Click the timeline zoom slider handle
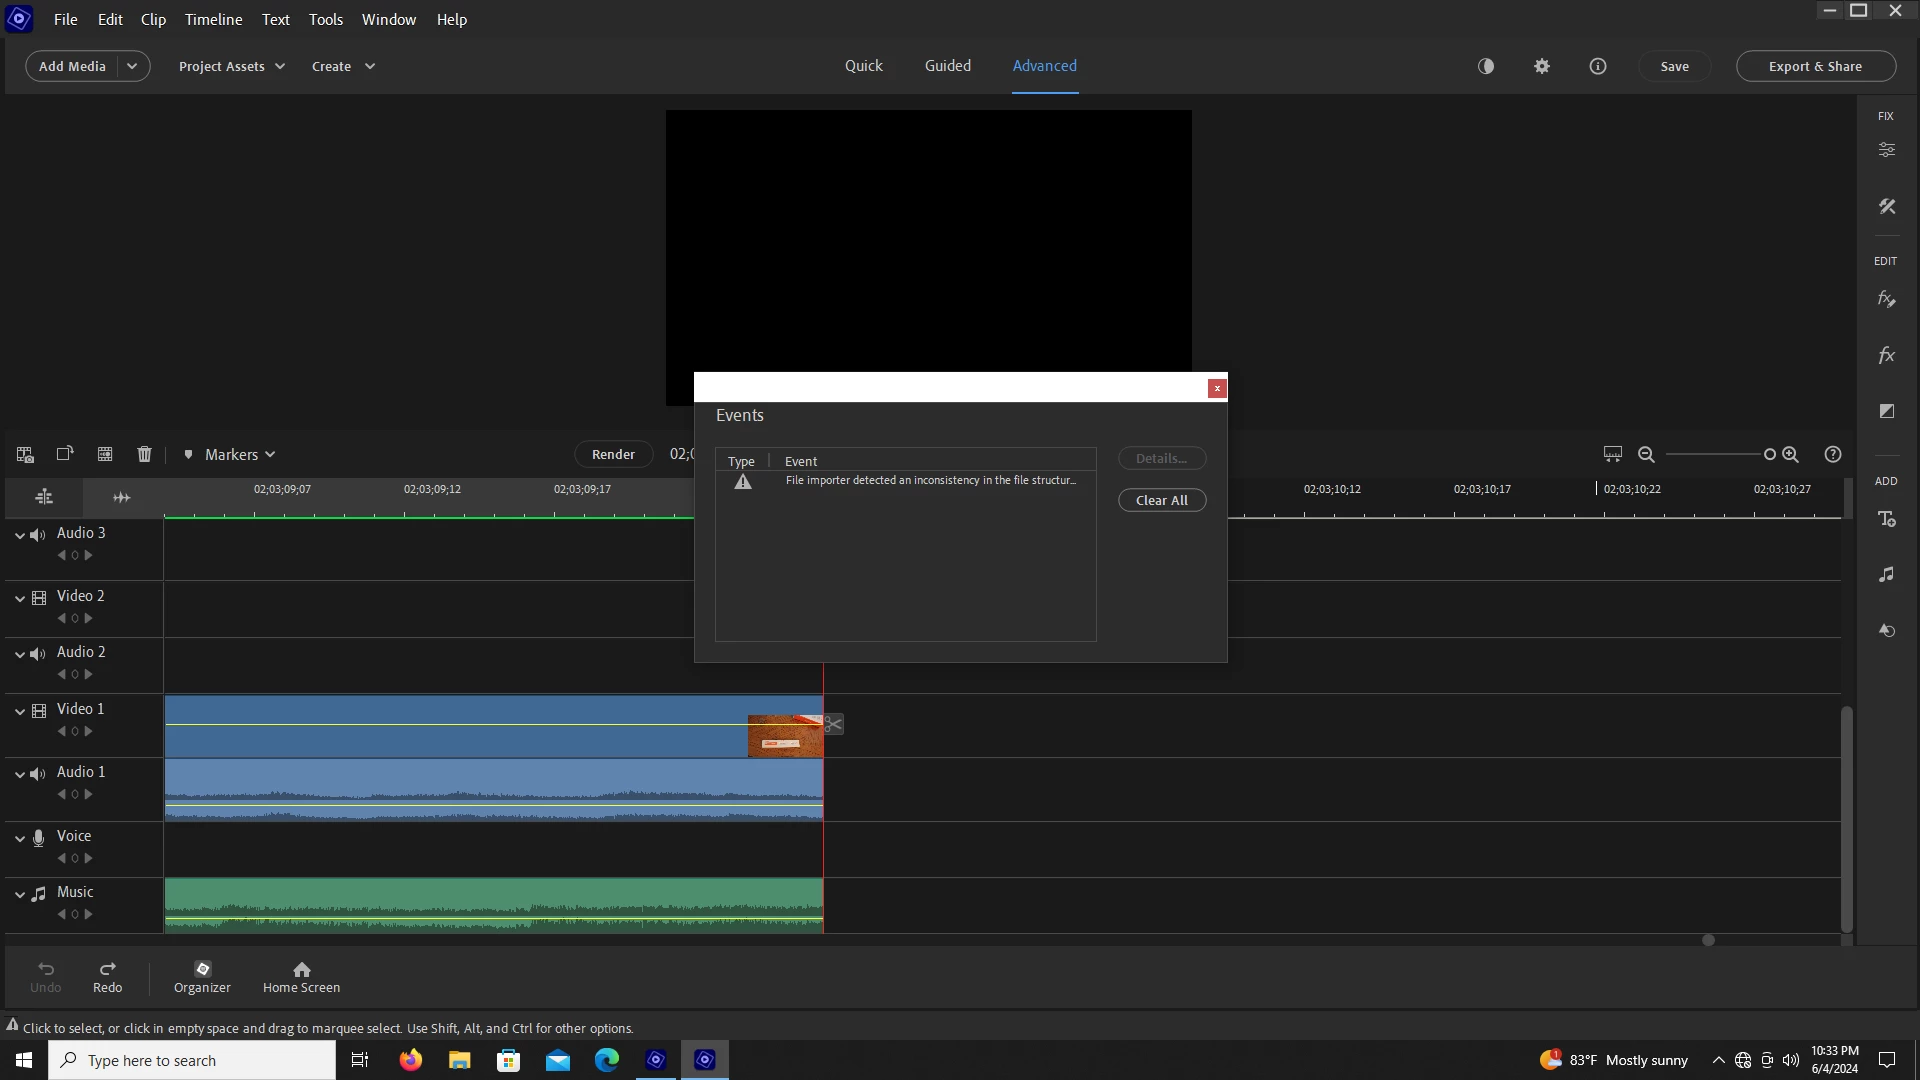The height and width of the screenshot is (1080, 1920). click(x=1769, y=454)
